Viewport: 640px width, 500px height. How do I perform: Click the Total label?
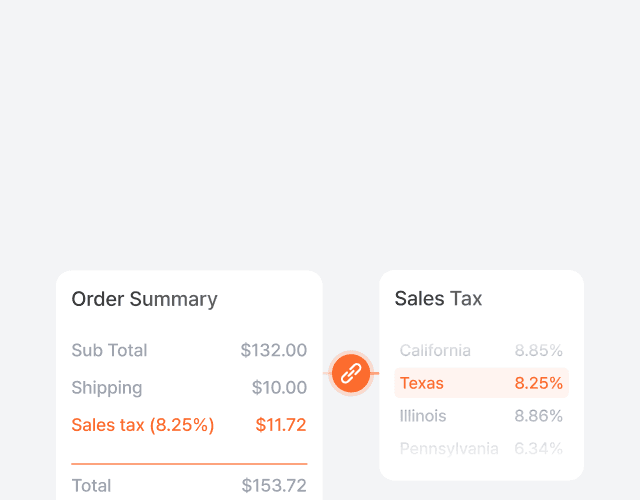pos(91,486)
